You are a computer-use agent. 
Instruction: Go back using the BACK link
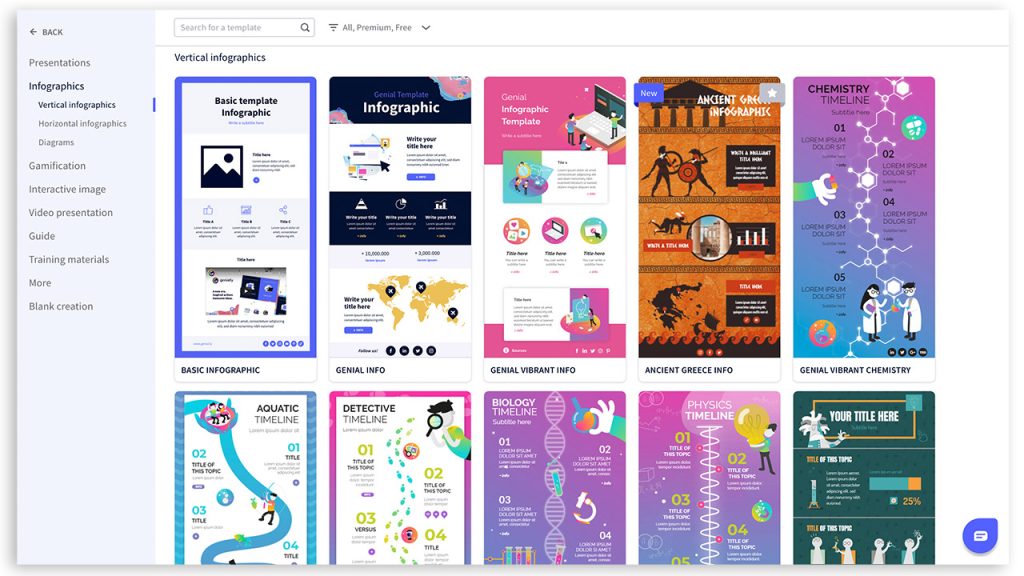pos(46,32)
